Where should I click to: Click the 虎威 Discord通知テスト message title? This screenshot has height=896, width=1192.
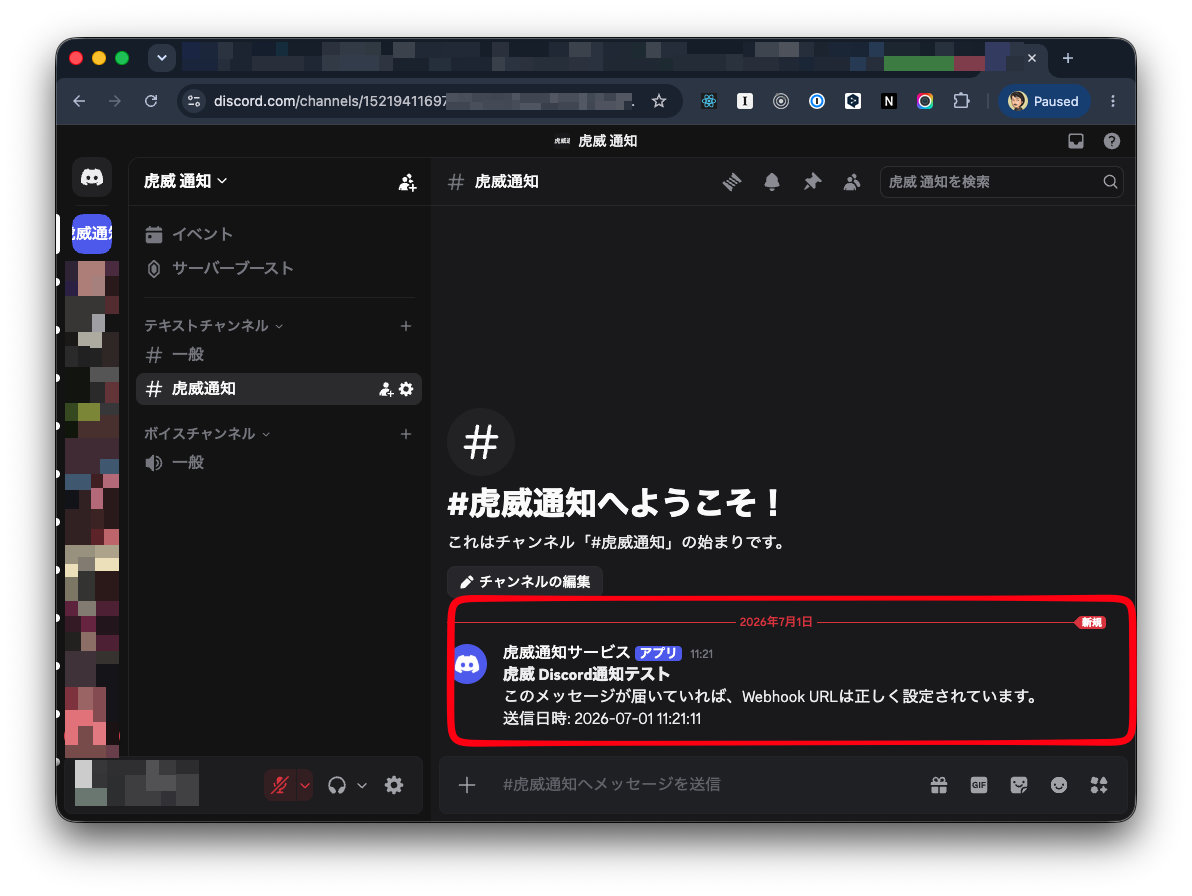coord(586,674)
